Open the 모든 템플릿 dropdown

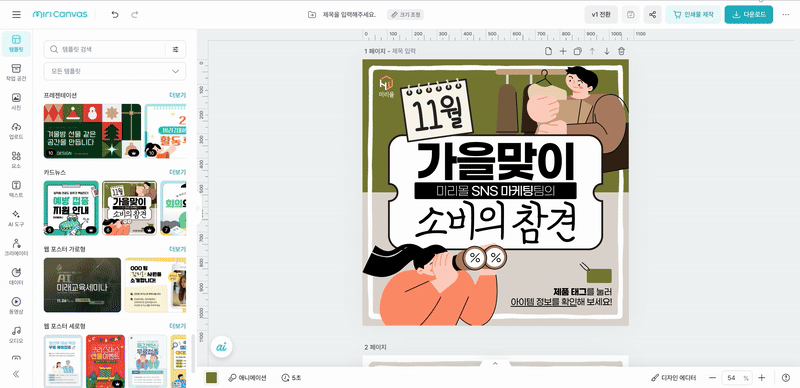115,71
